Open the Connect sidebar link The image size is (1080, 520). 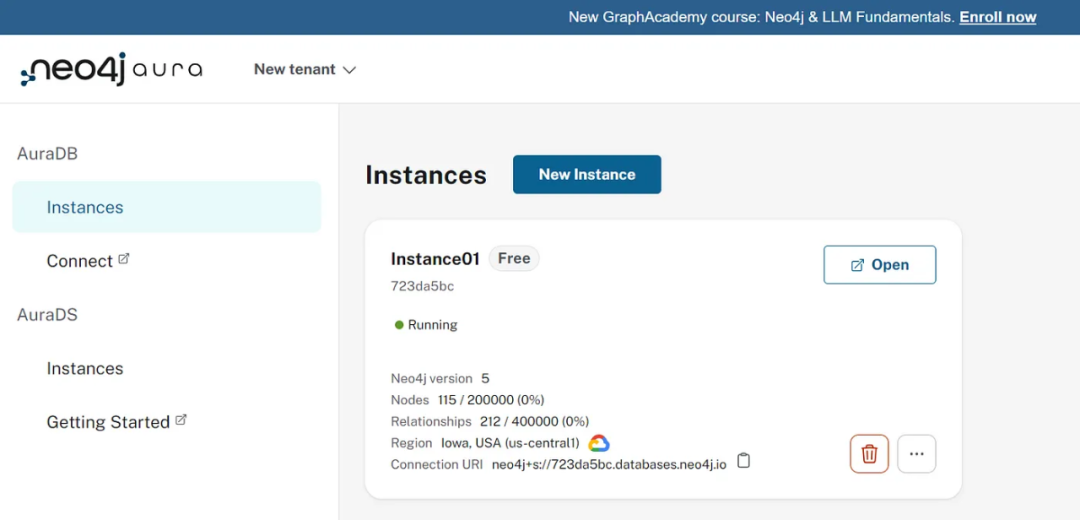click(x=87, y=261)
